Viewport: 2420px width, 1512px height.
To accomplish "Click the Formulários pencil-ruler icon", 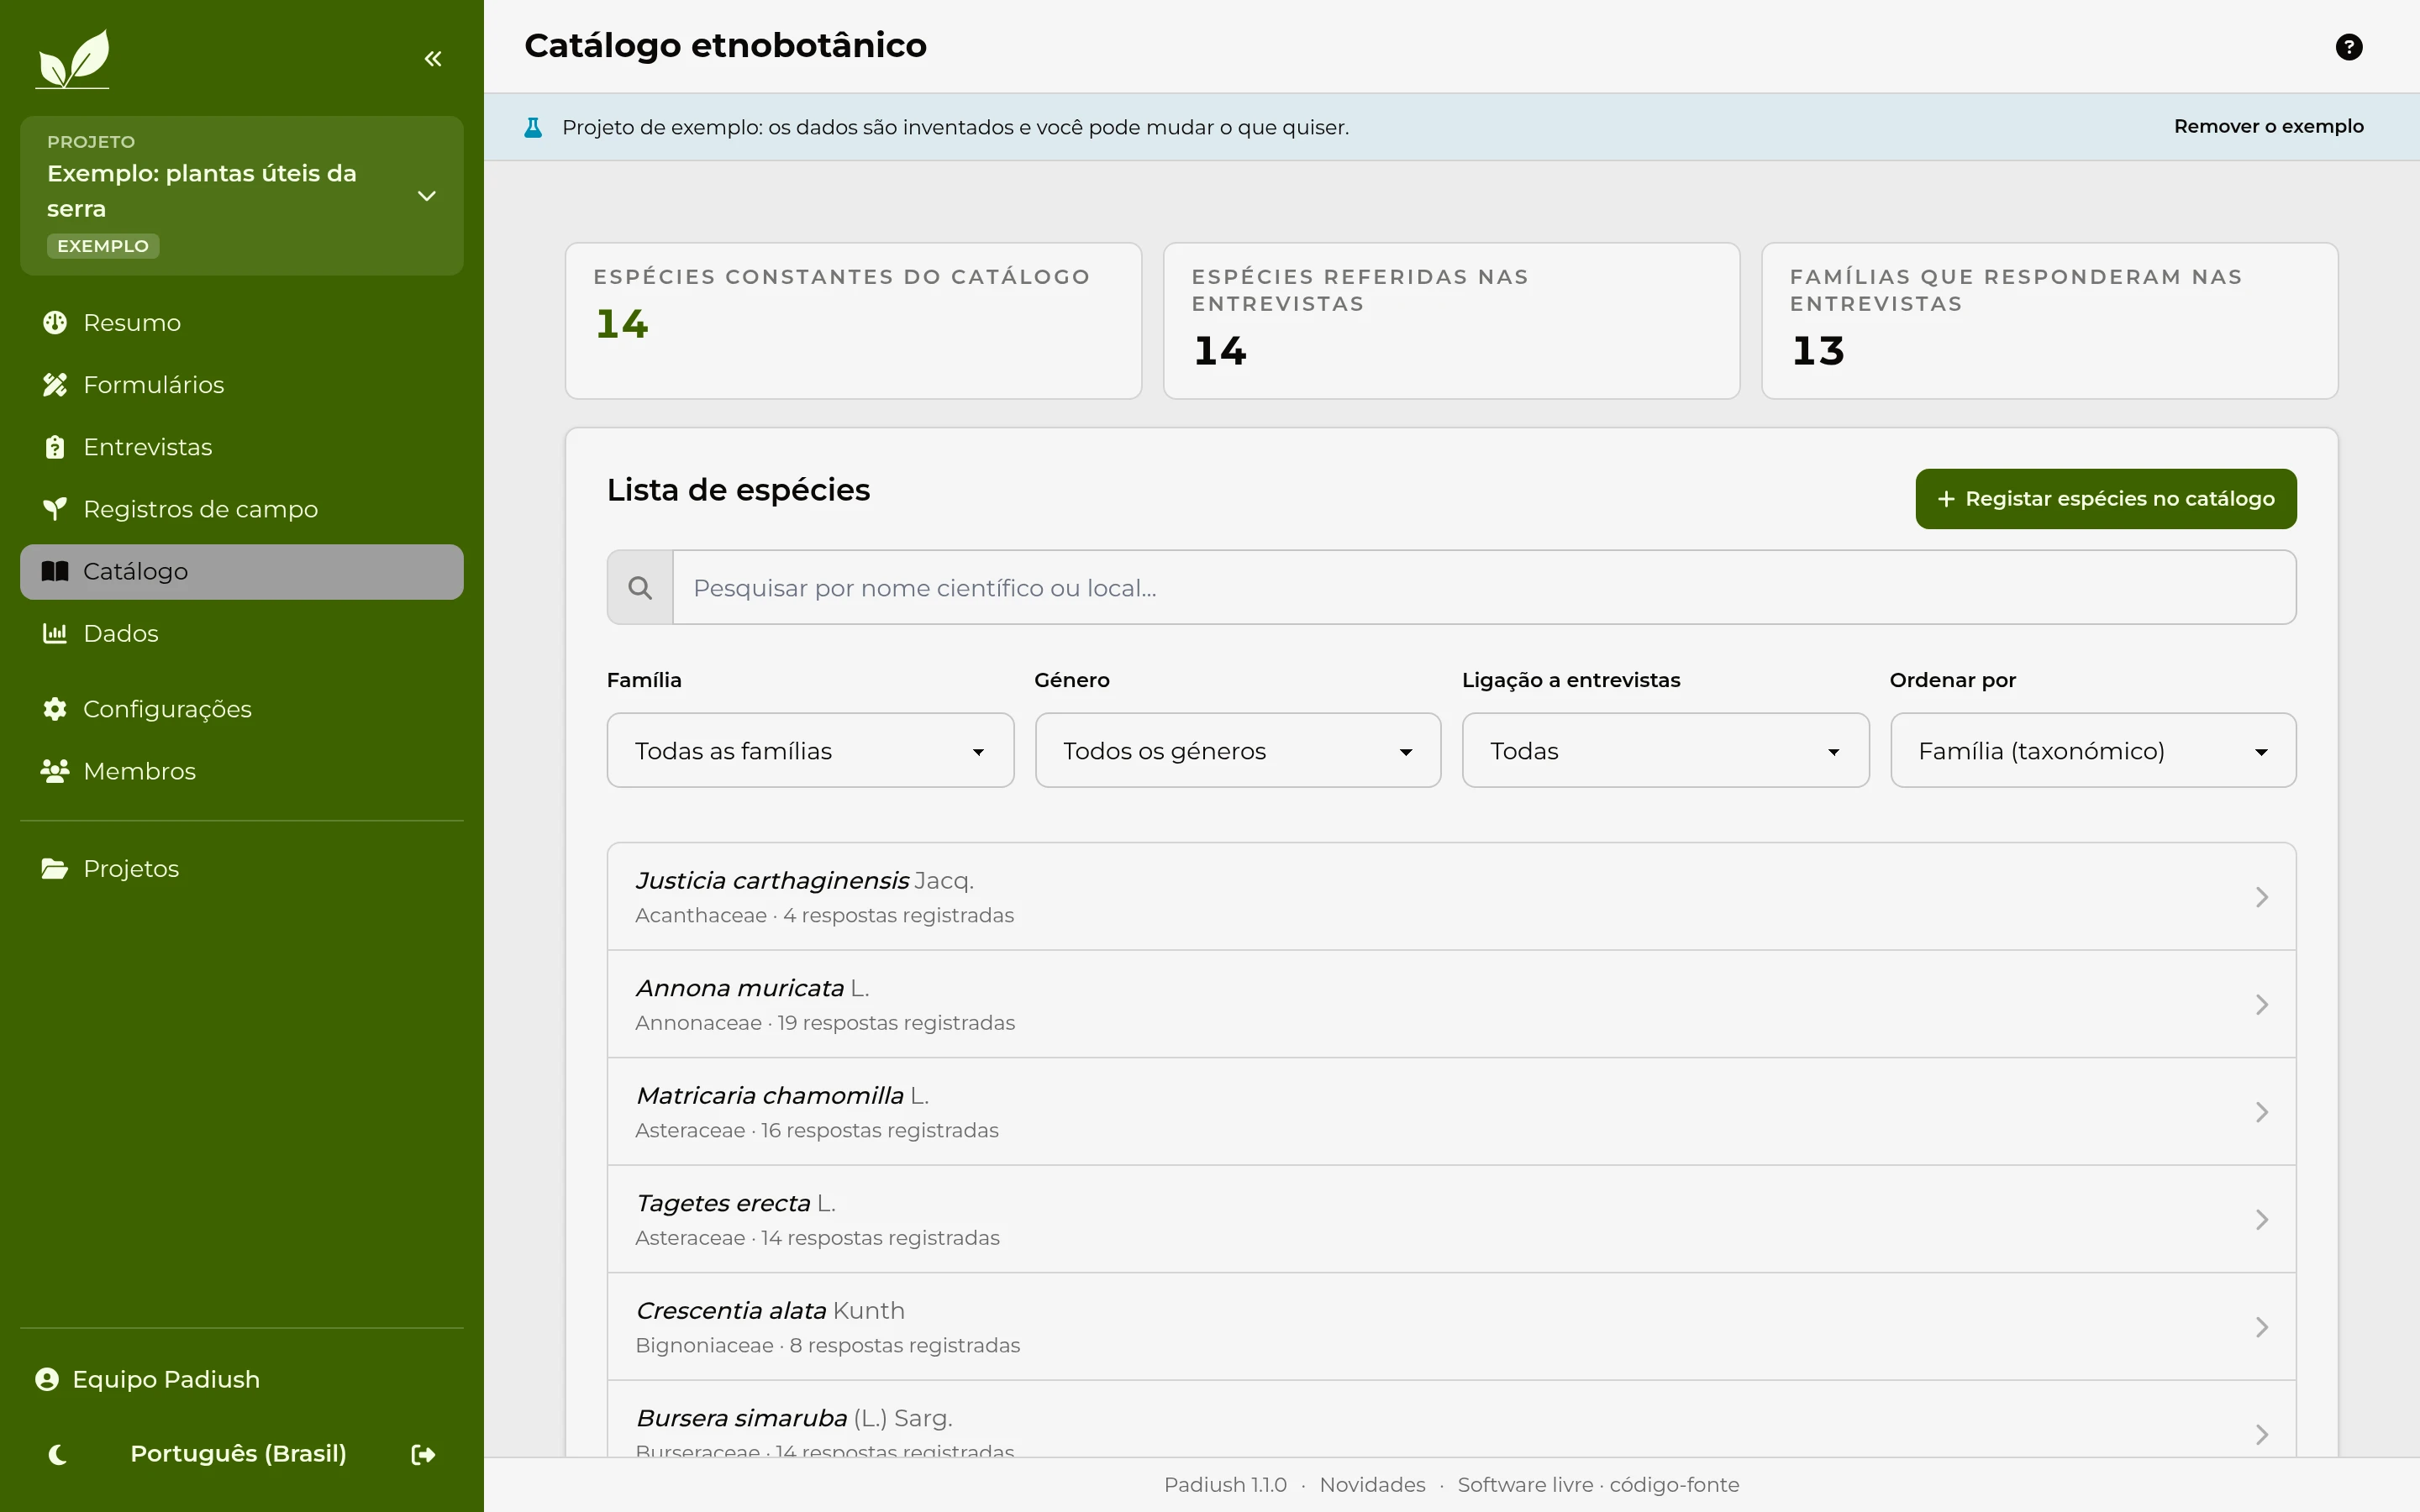I will (x=55, y=385).
